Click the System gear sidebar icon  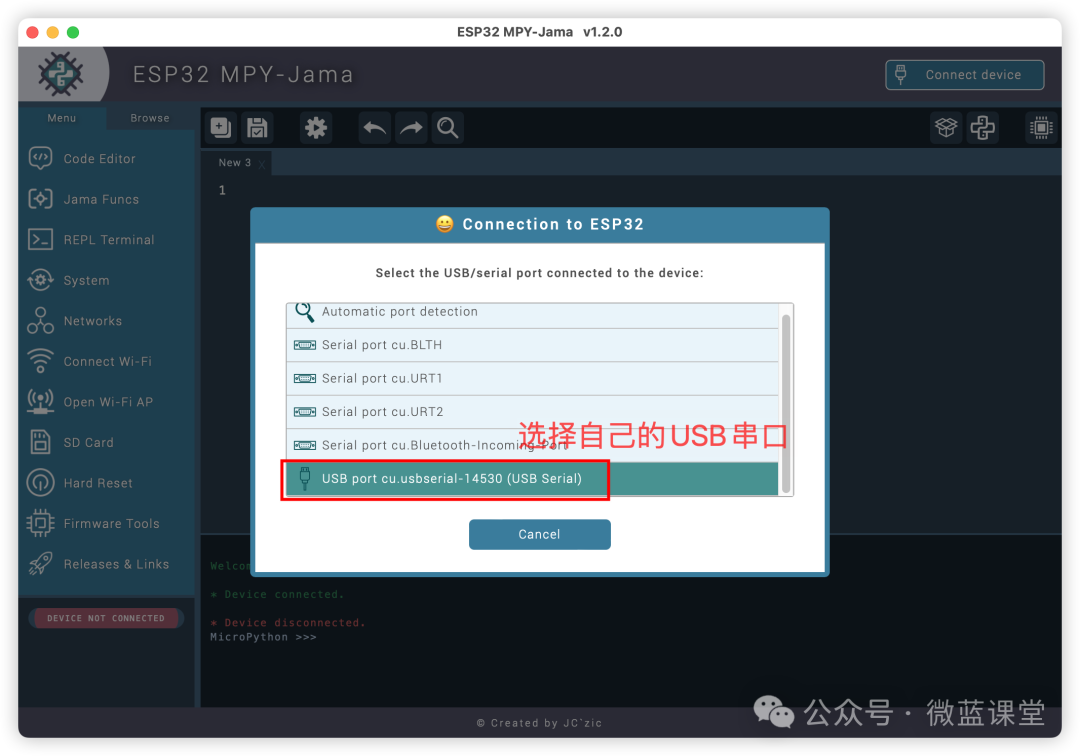(x=41, y=280)
